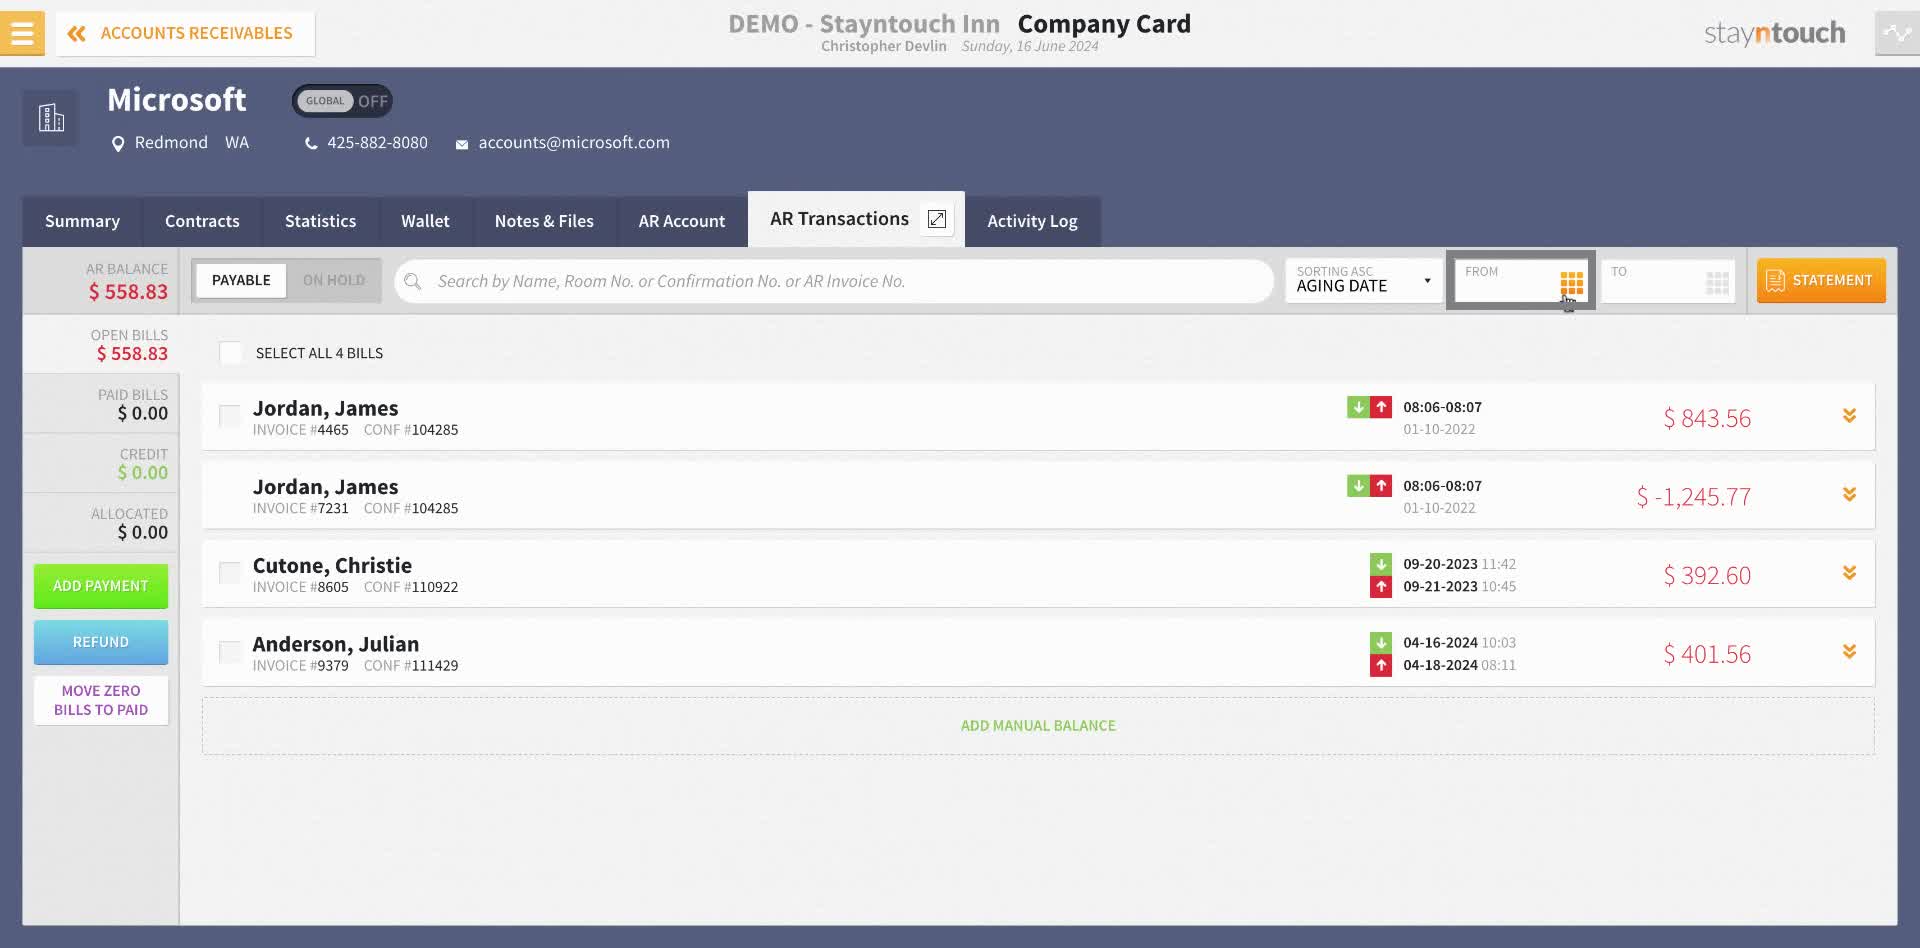The image size is (1920, 948).
Task: Select the Open Bills section
Action: [x=100, y=345]
